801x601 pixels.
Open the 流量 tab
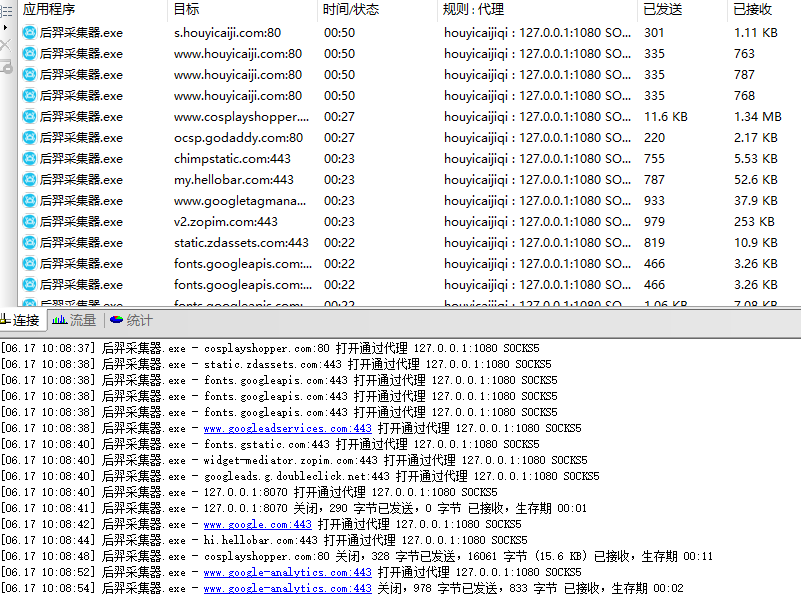tap(75, 320)
